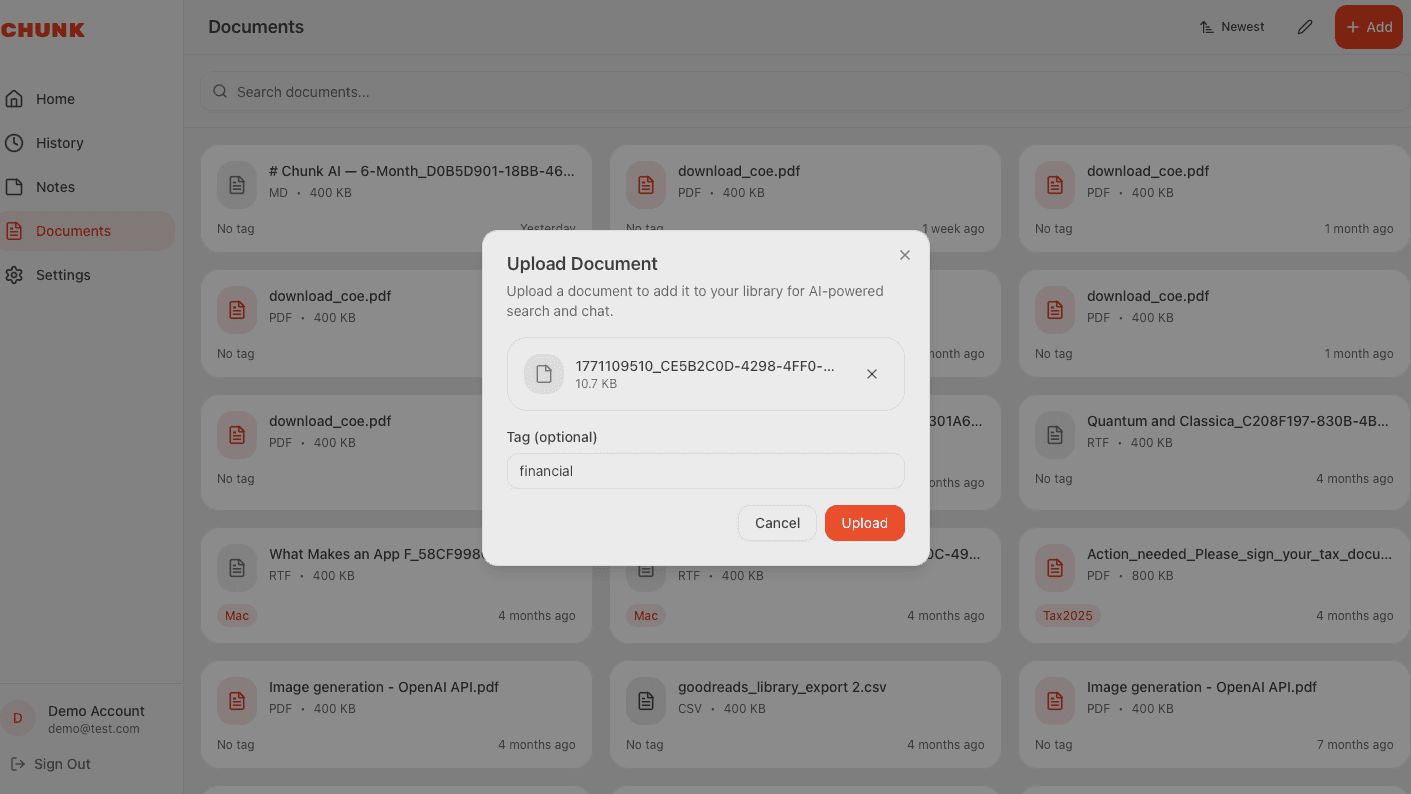The width and height of the screenshot is (1411, 794).
Task: Open the Settings menu entry
Action: coord(63,274)
